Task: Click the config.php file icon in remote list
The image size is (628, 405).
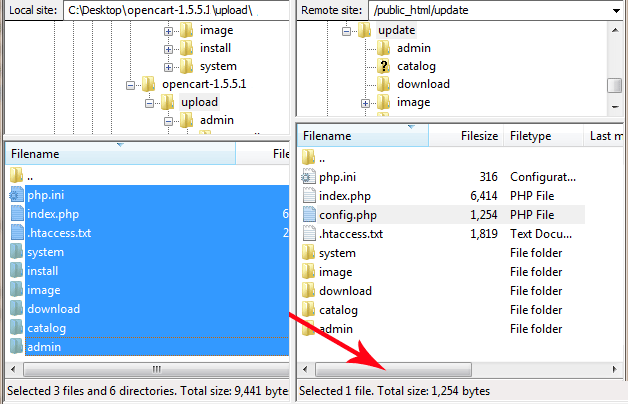Action: (x=308, y=215)
